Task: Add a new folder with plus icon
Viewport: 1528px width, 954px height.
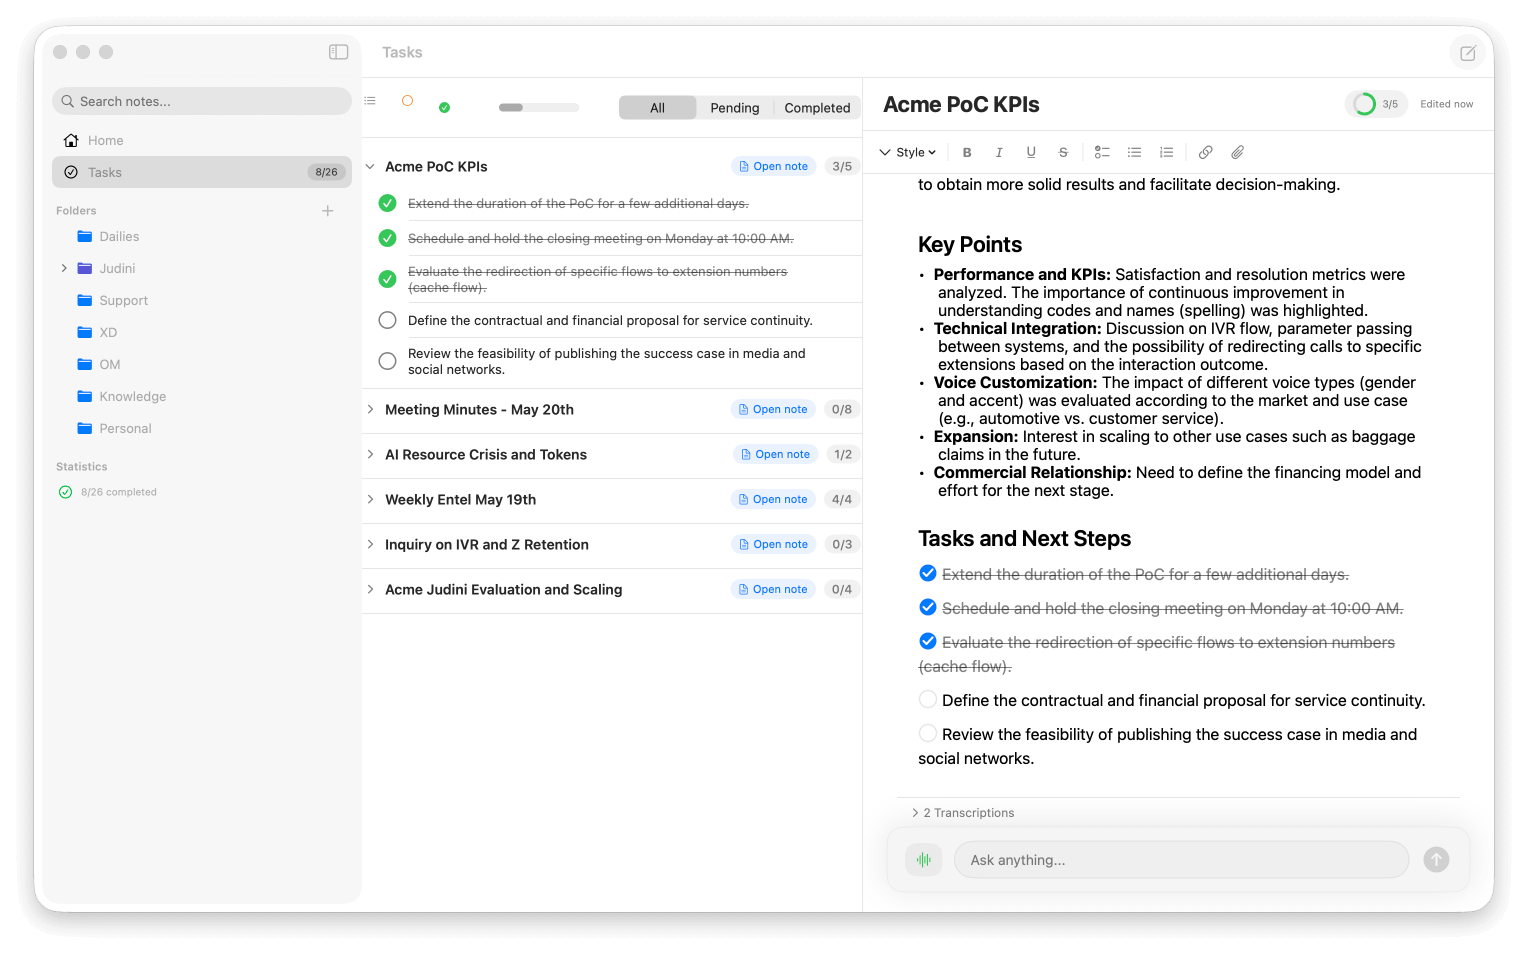Action: click(327, 211)
